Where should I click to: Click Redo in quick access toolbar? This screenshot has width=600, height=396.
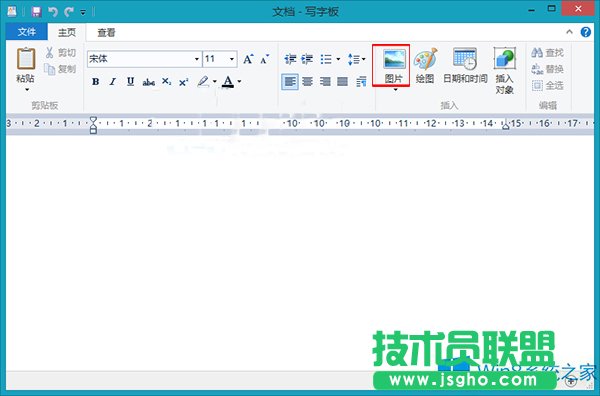69,11
